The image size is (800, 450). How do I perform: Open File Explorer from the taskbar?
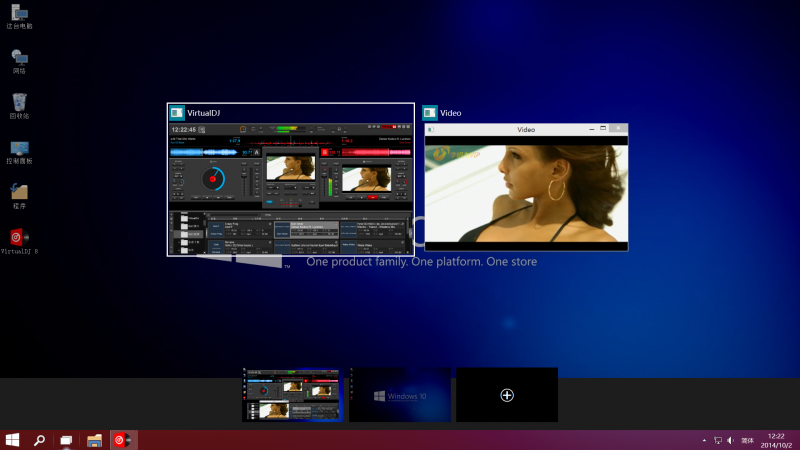click(x=94, y=440)
